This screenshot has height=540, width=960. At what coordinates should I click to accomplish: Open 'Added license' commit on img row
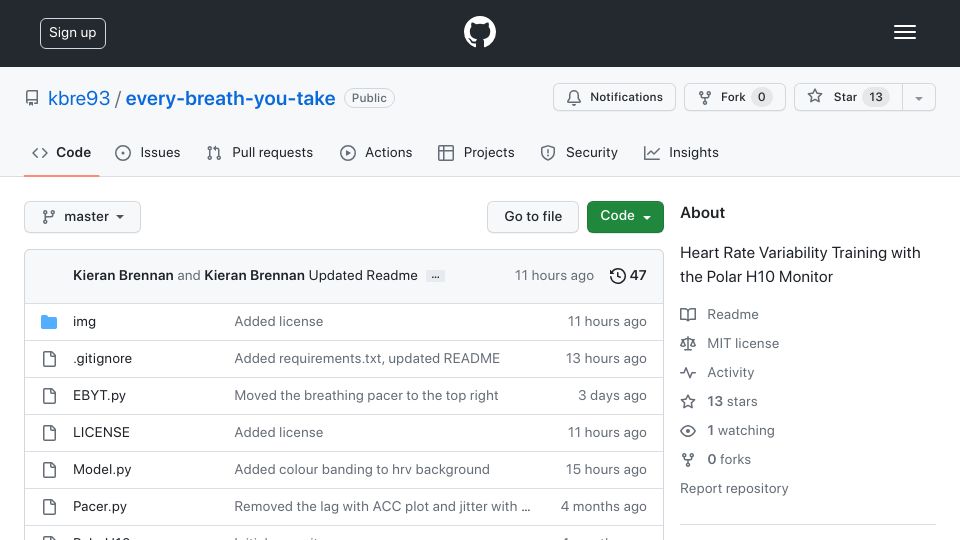click(x=279, y=321)
